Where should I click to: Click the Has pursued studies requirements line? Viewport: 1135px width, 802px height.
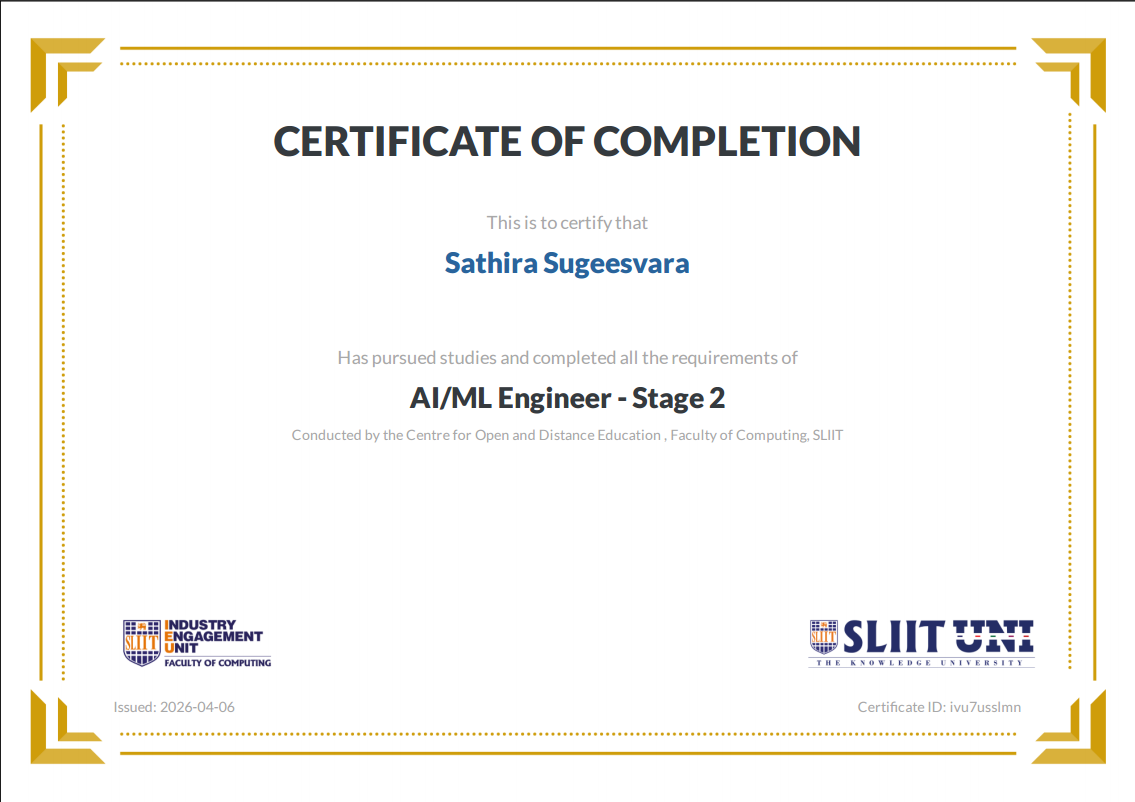(x=566, y=357)
